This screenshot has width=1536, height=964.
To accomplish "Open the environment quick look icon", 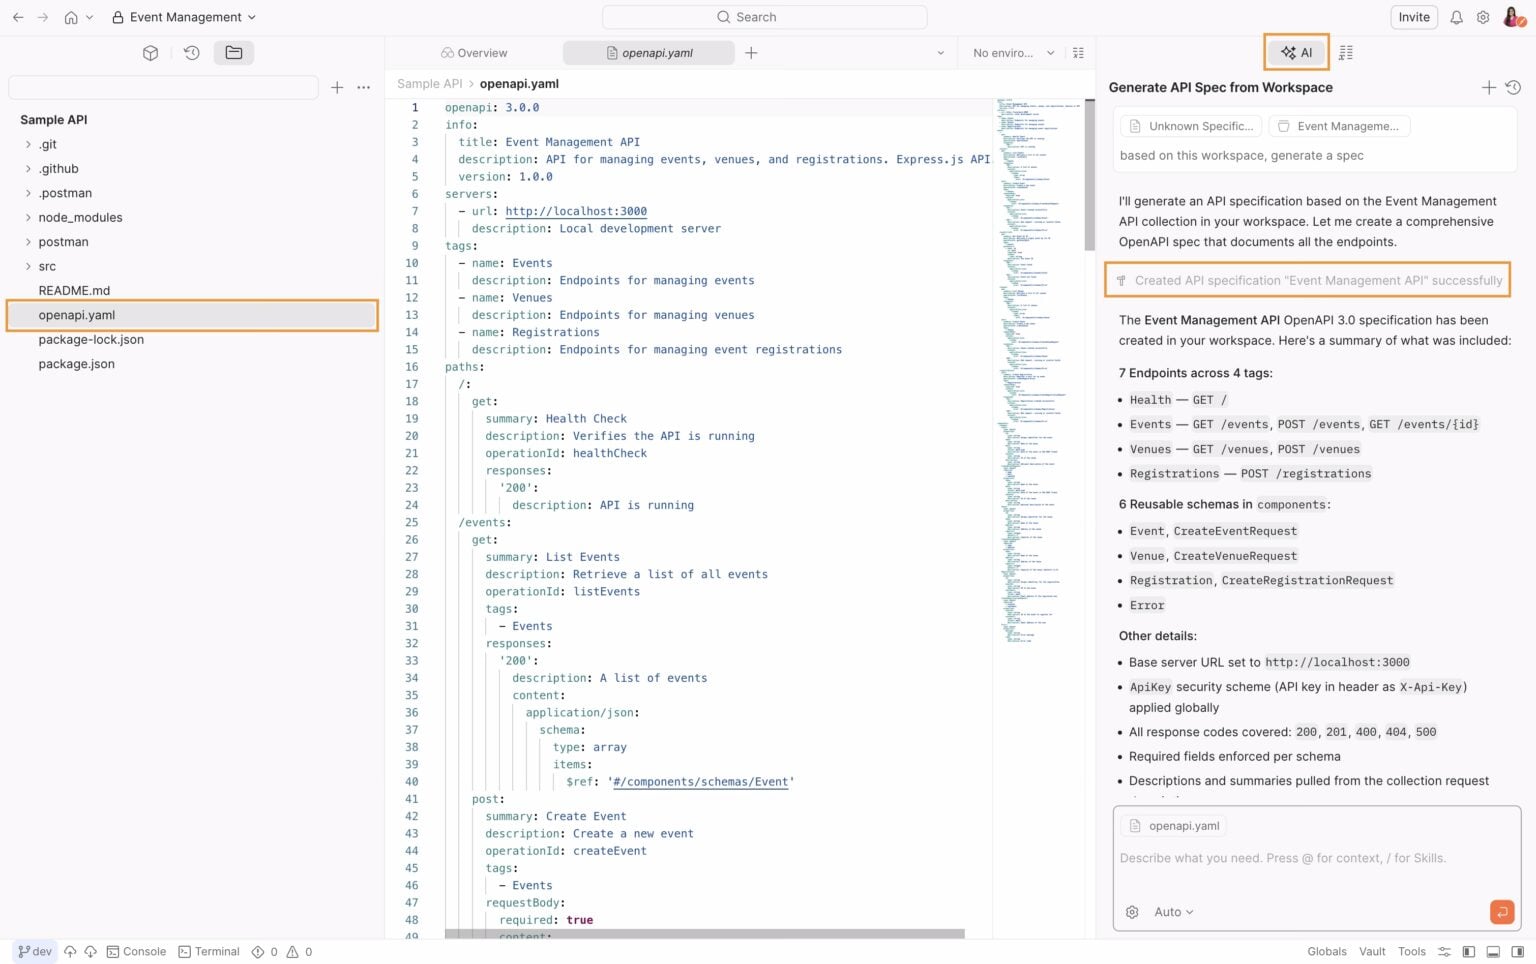I will pyautogui.click(x=1078, y=53).
